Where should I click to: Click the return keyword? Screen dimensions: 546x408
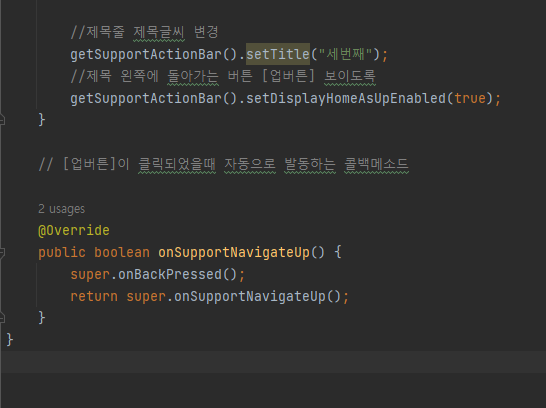[x=94, y=297]
